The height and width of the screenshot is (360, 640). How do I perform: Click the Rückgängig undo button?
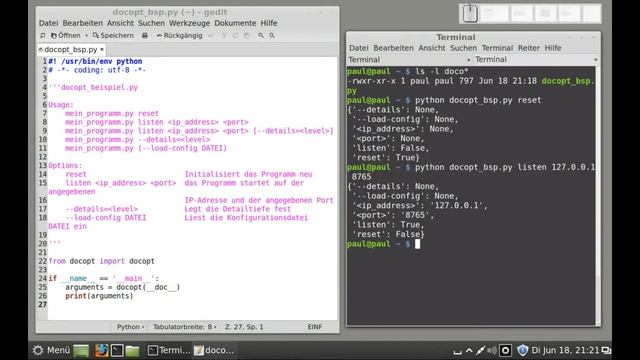coord(180,36)
